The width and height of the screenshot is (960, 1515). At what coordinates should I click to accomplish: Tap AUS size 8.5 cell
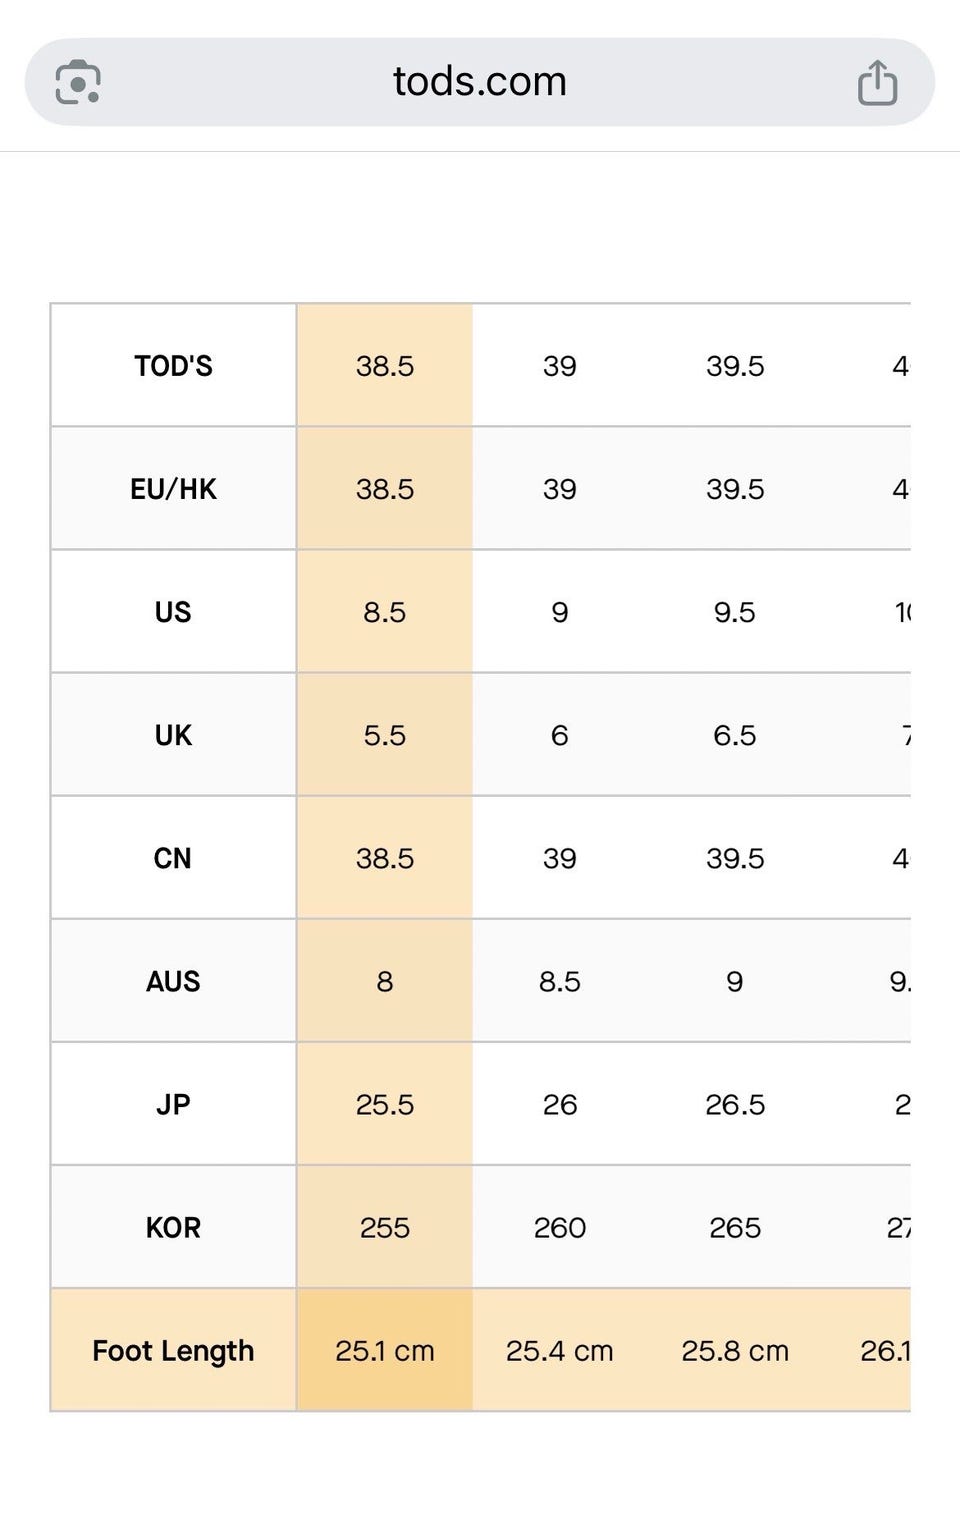tap(560, 981)
